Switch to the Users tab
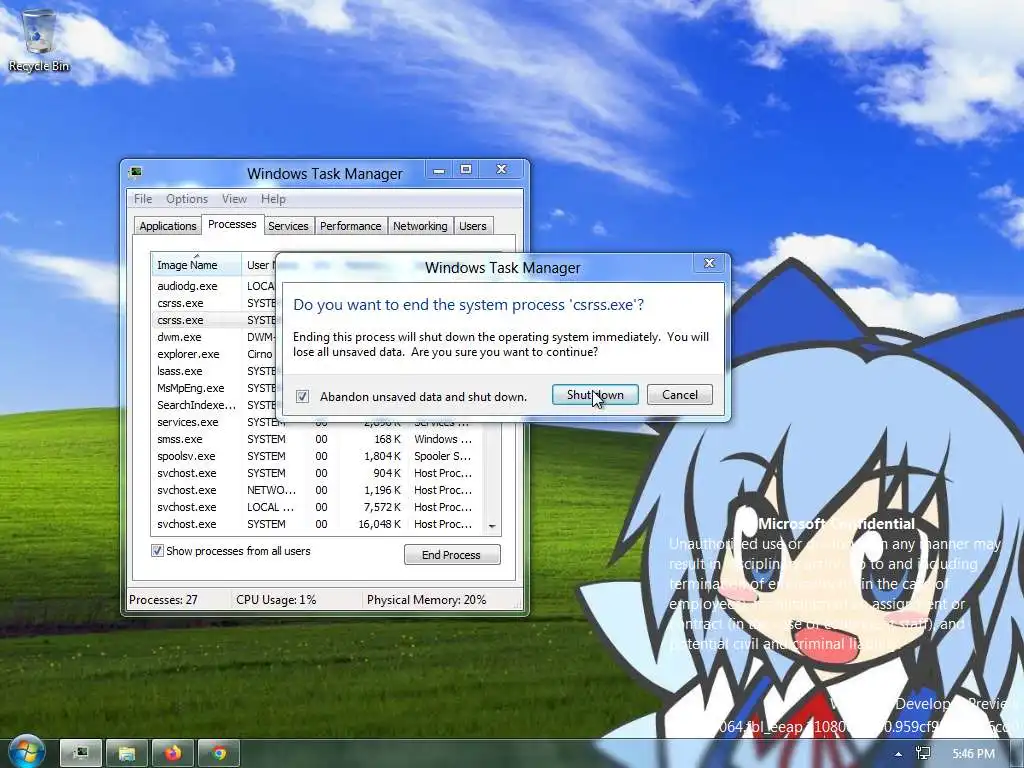 click(x=473, y=226)
